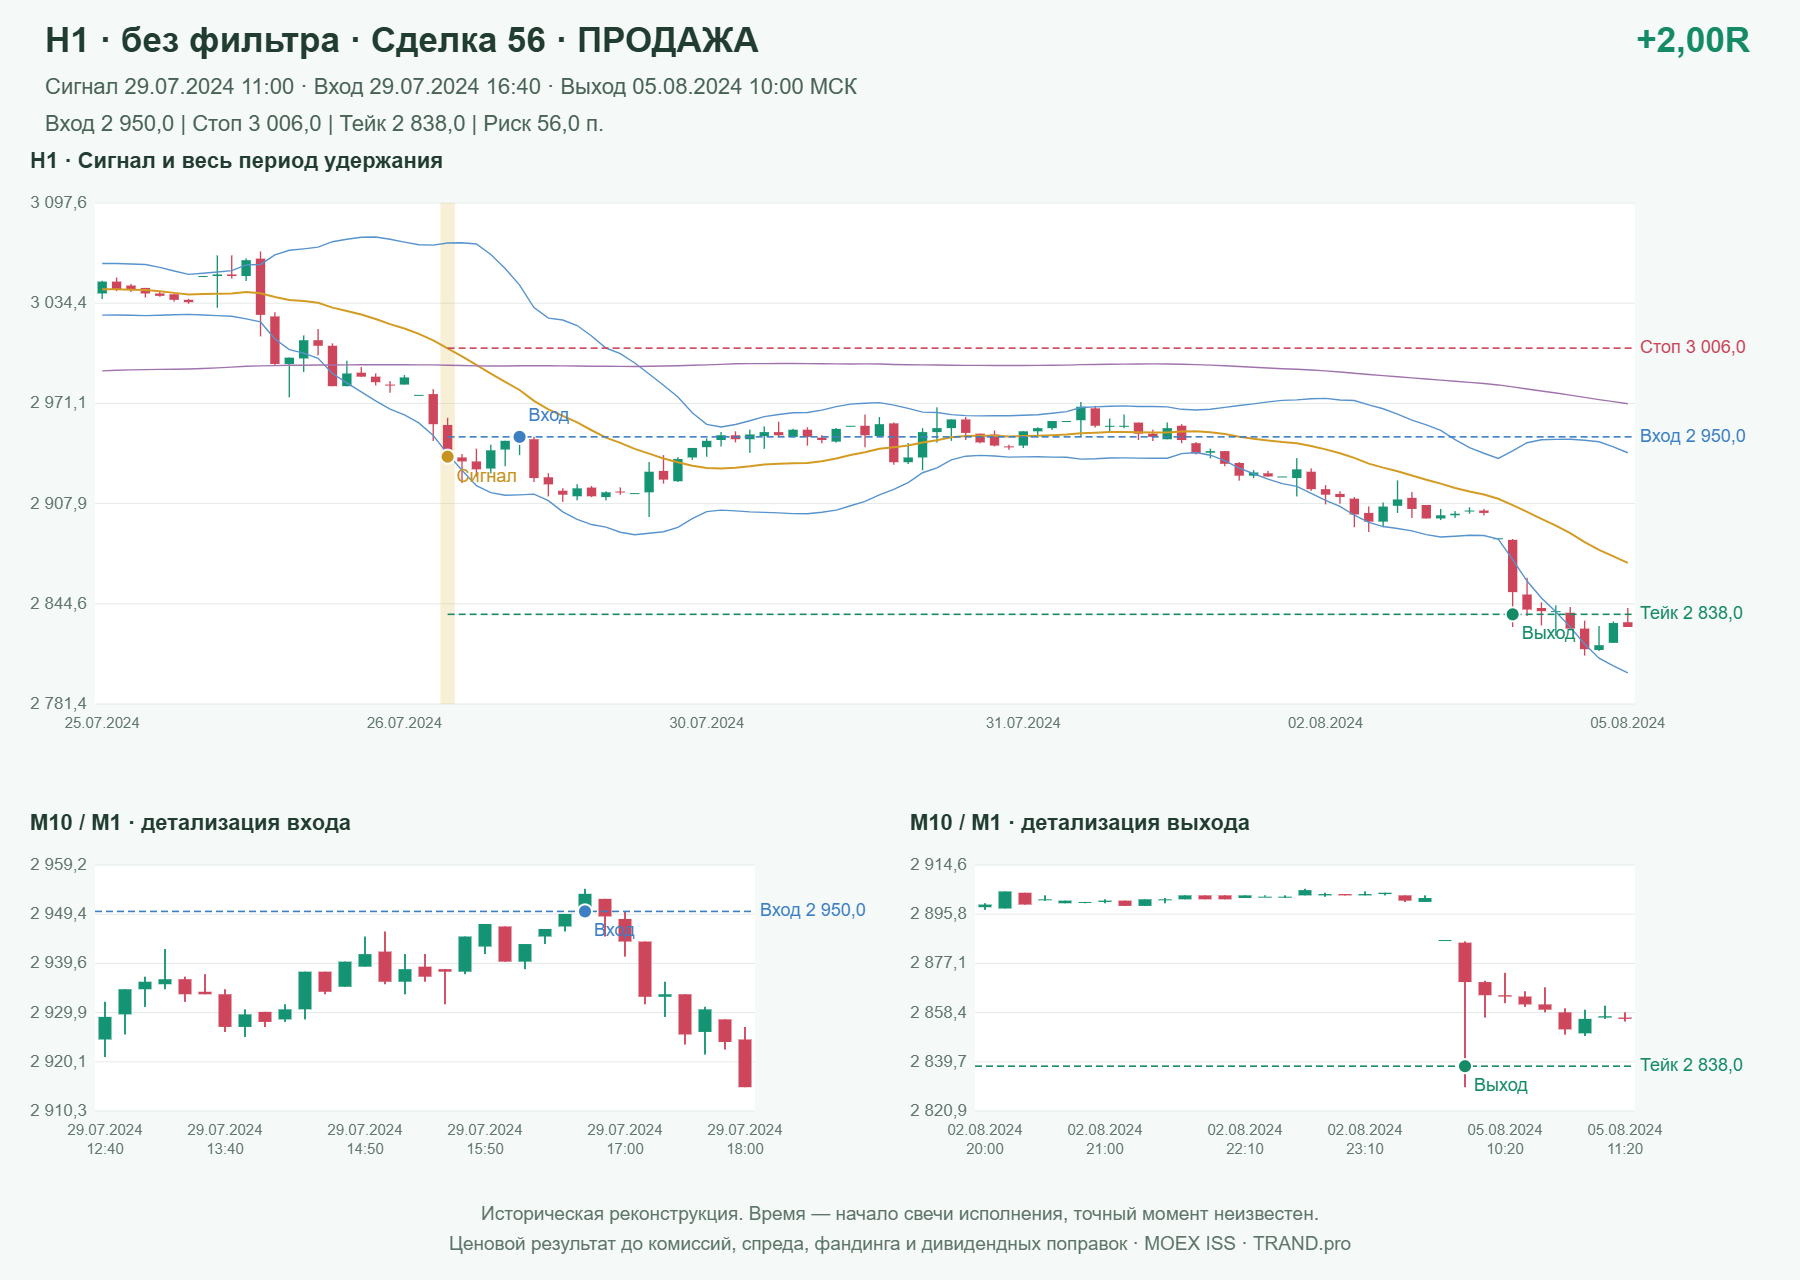Click the 'Вход 2 950,0' label on H1 chart
Viewport: 1800px width, 1280px height.
coord(1692,436)
